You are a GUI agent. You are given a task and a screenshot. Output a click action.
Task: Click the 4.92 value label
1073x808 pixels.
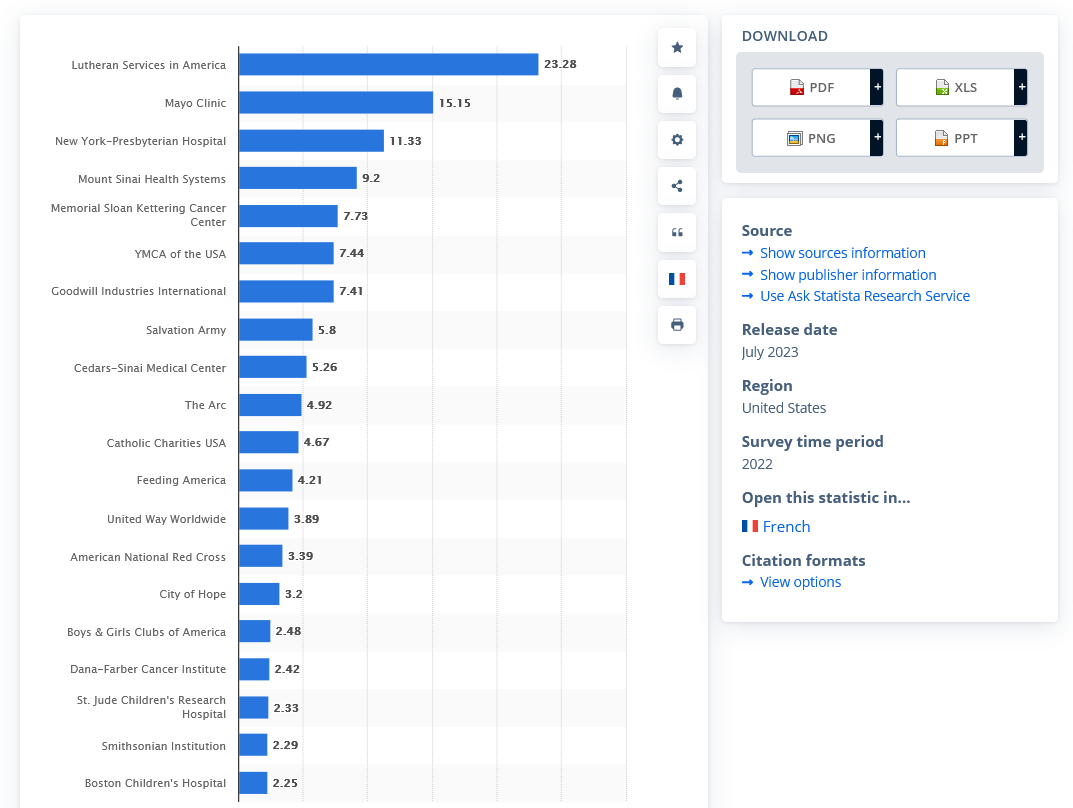(320, 405)
